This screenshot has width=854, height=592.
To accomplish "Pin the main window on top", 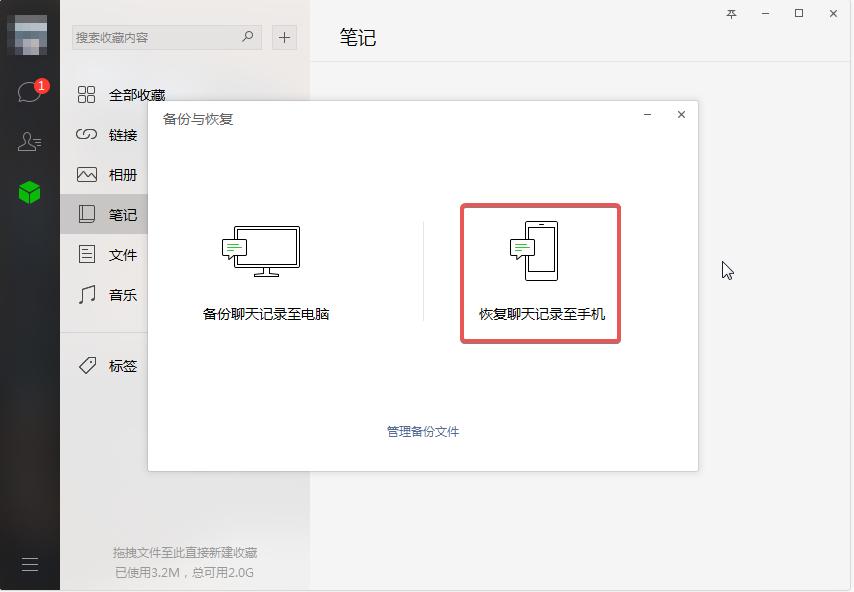I will pos(731,14).
